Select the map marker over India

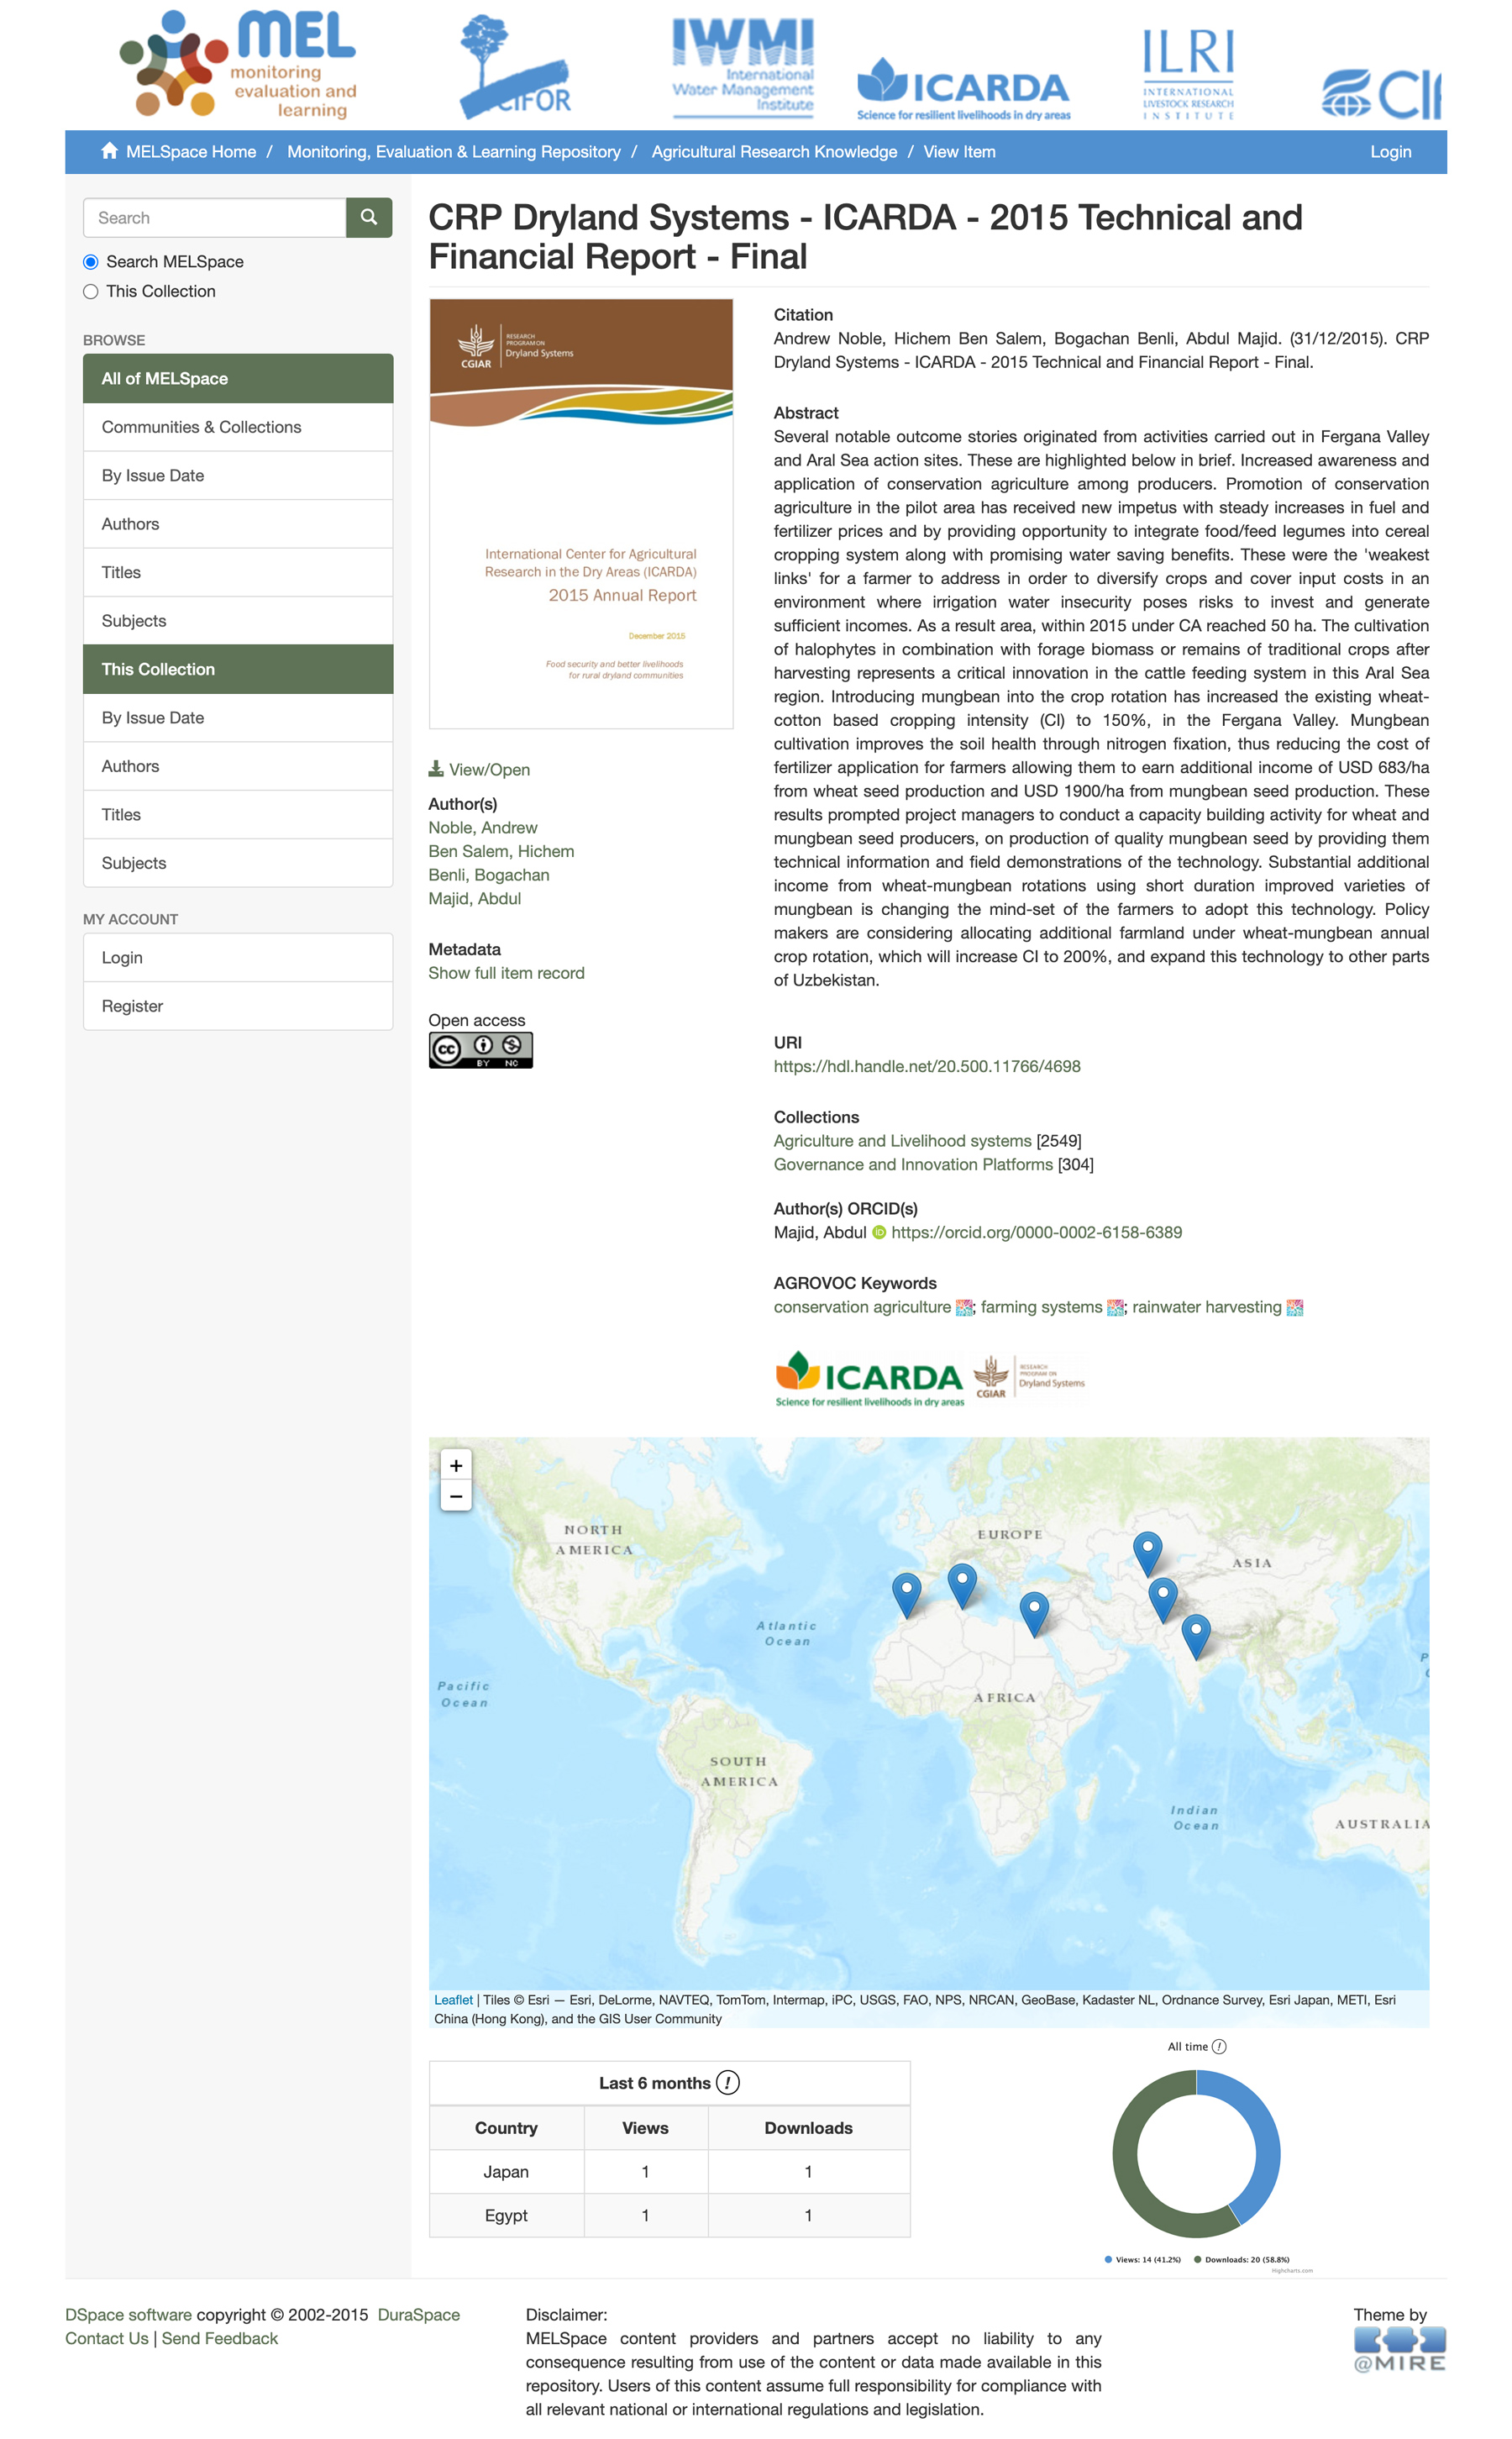pos(1196,1636)
